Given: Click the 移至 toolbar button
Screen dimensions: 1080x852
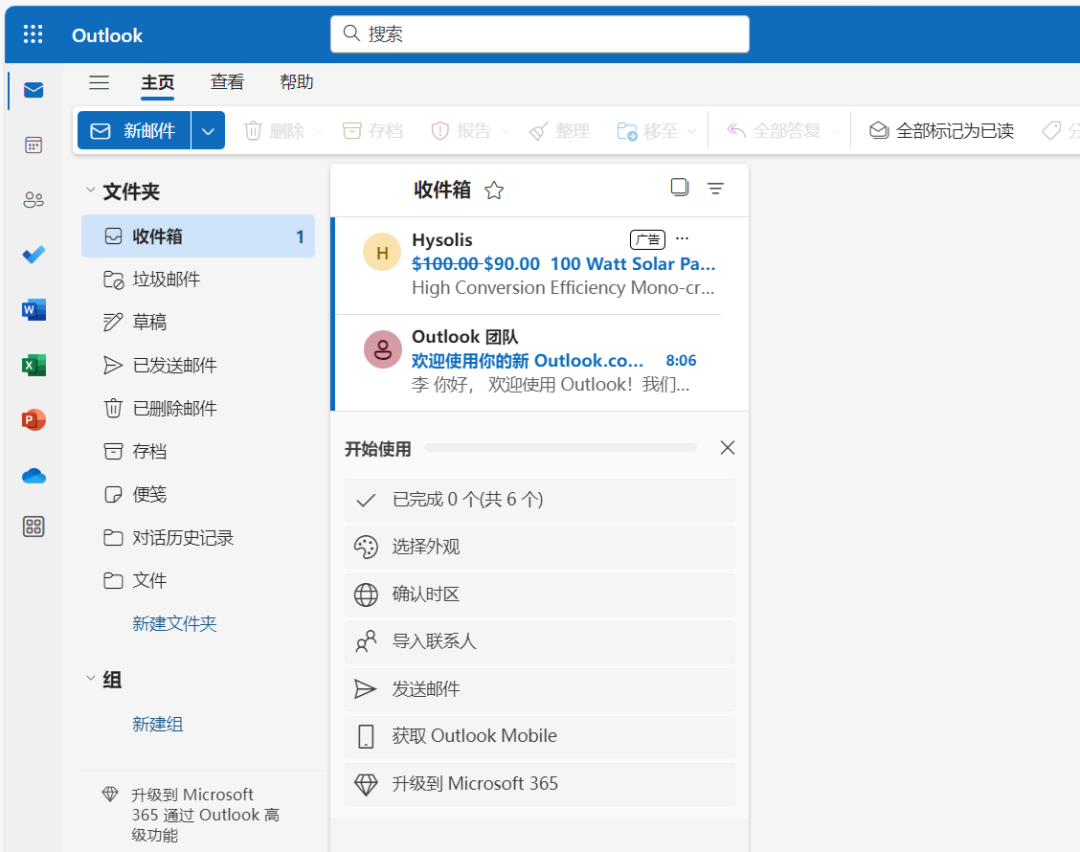Looking at the screenshot, I should point(647,131).
